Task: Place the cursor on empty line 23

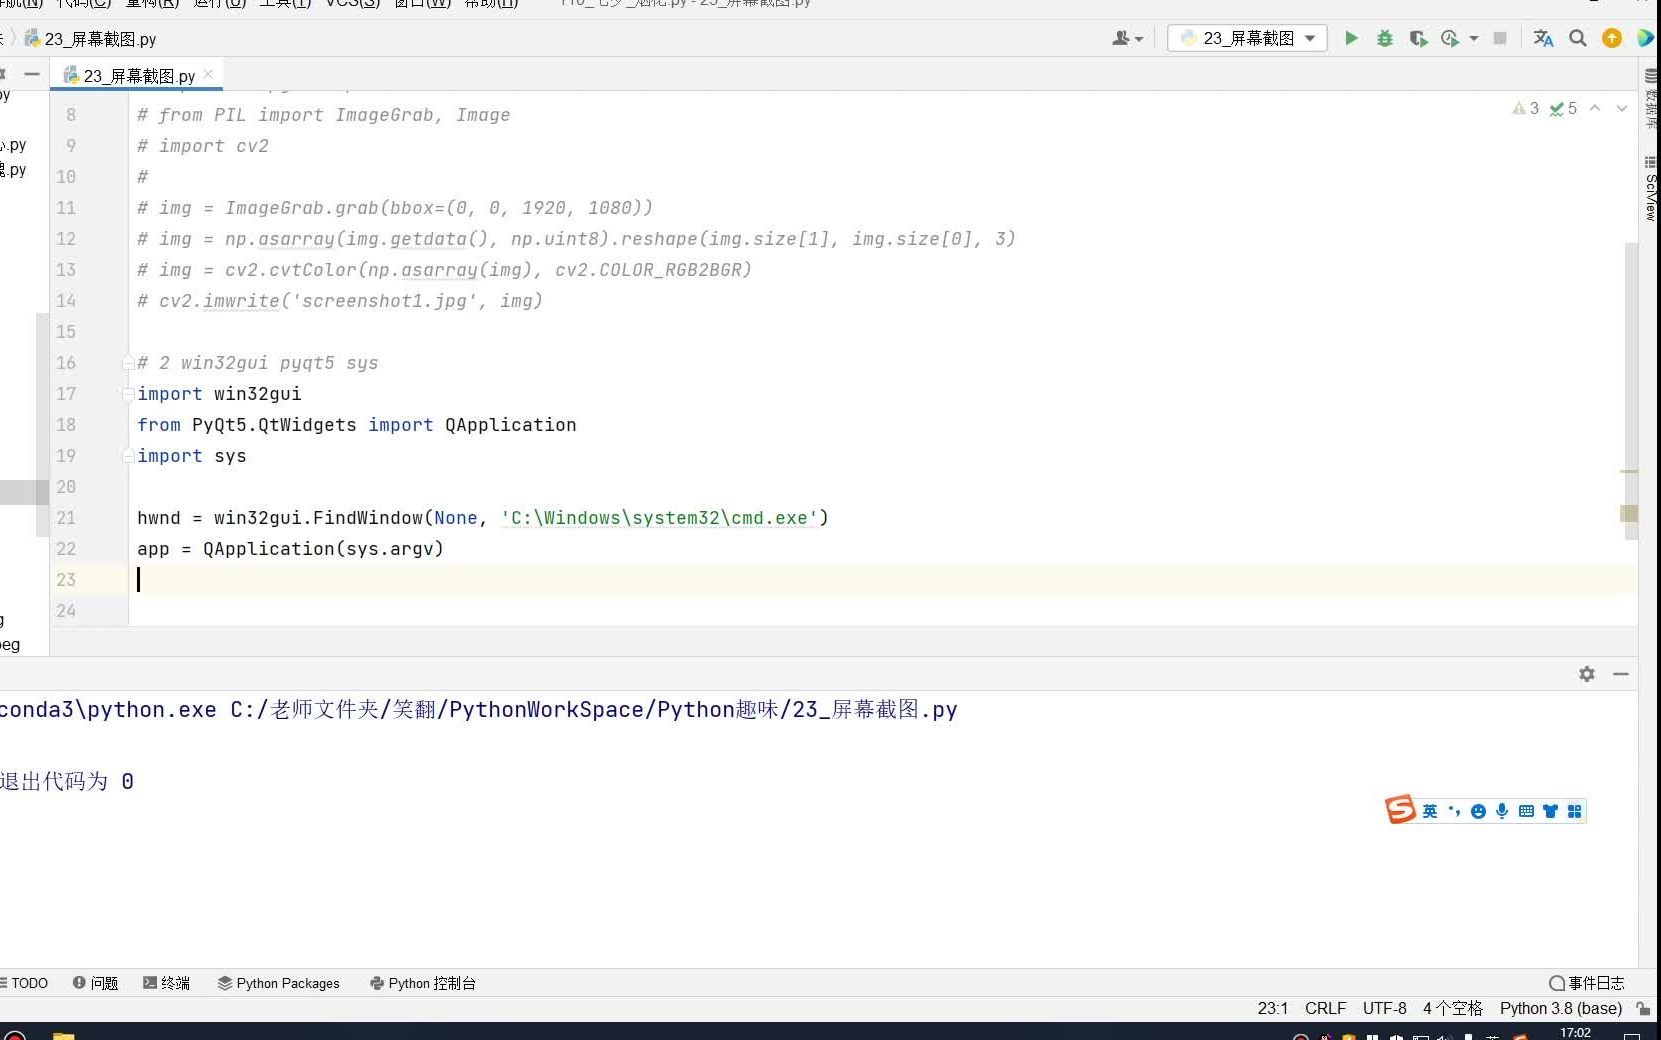Action: coord(883,580)
